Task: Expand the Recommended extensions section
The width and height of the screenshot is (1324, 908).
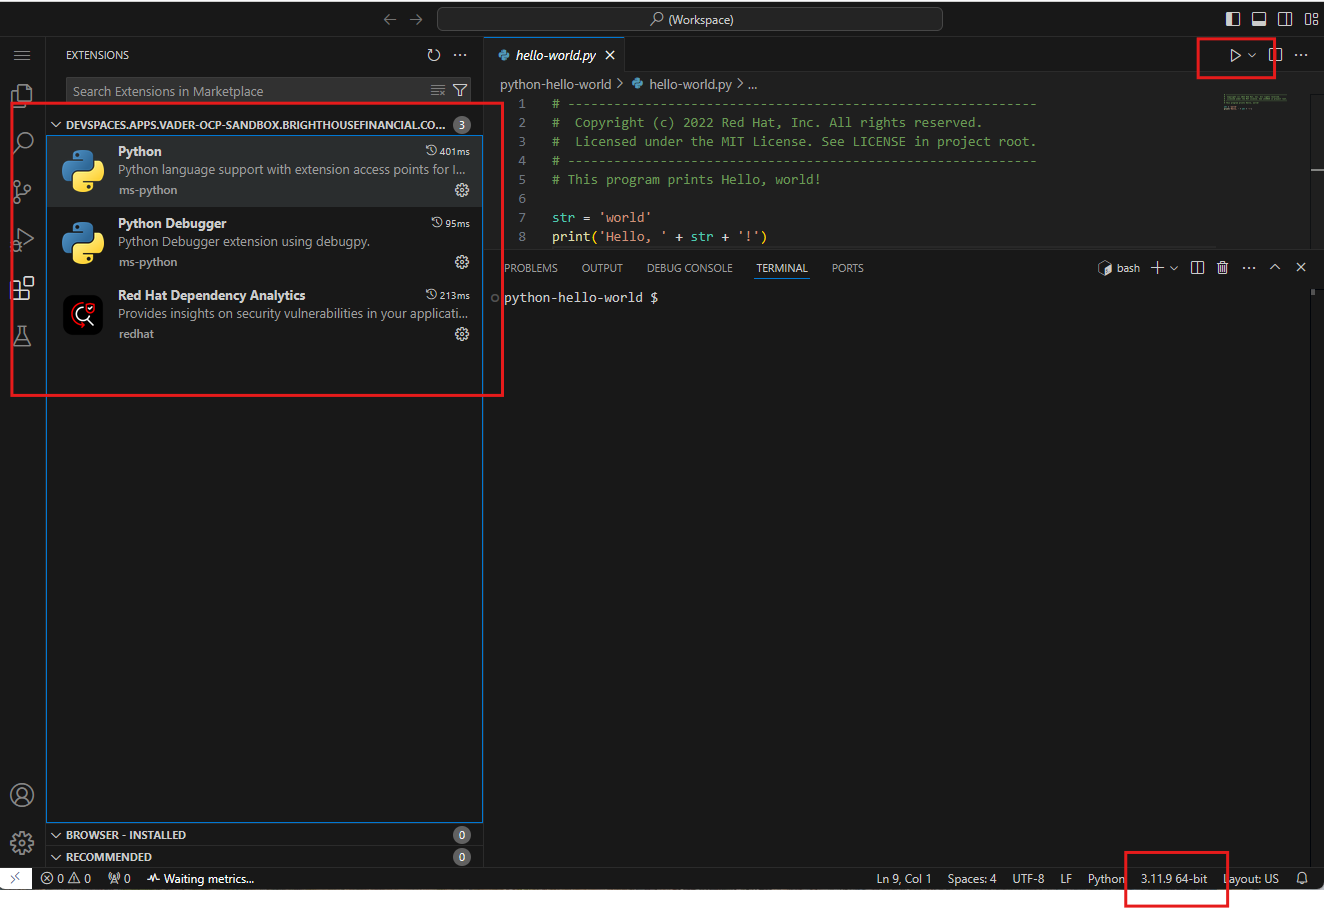Action: point(109,857)
